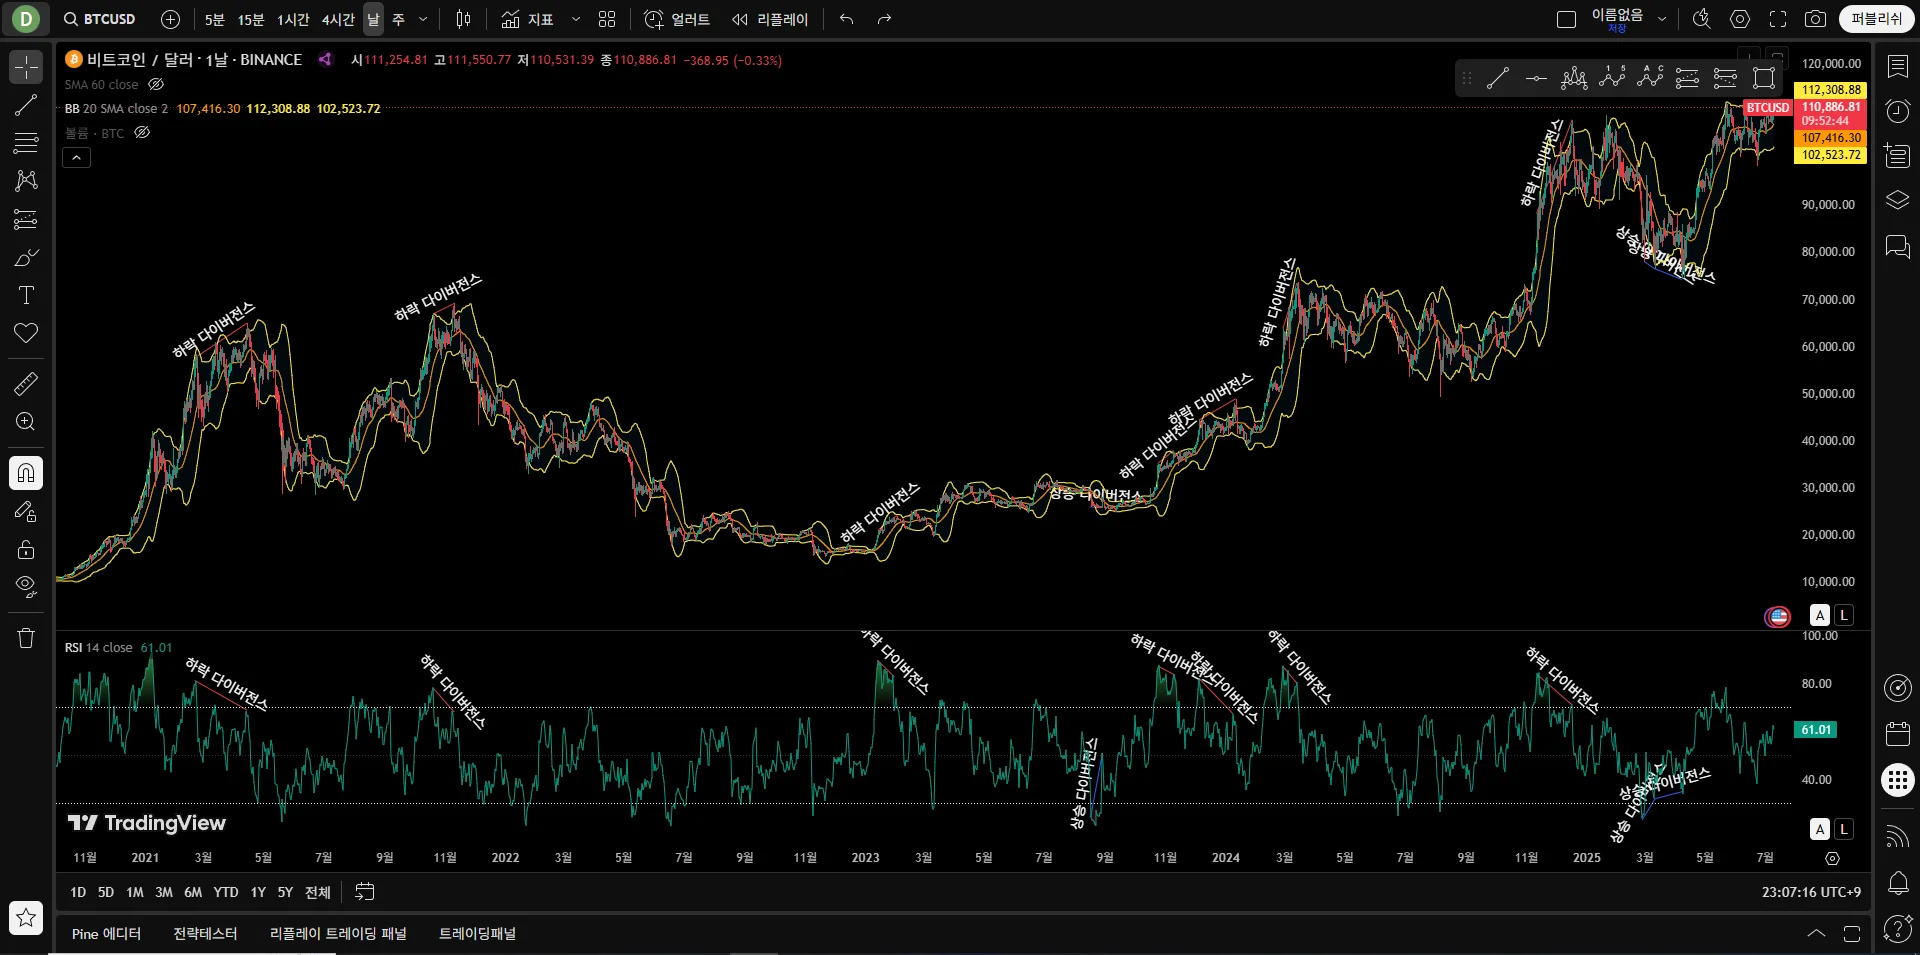This screenshot has width=1920, height=955.
Task: Collapse the indicator legend chevron
Action: 77,158
